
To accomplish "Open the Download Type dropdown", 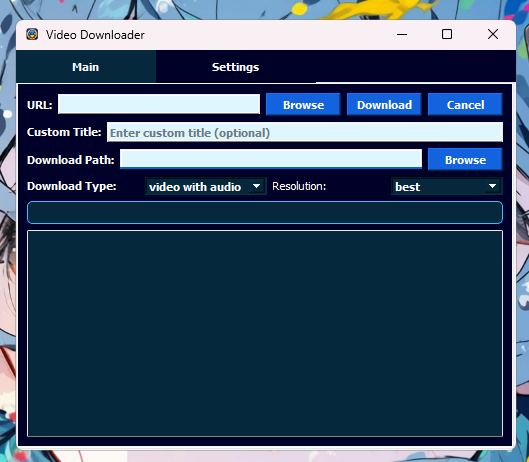I will click(206, 186).
